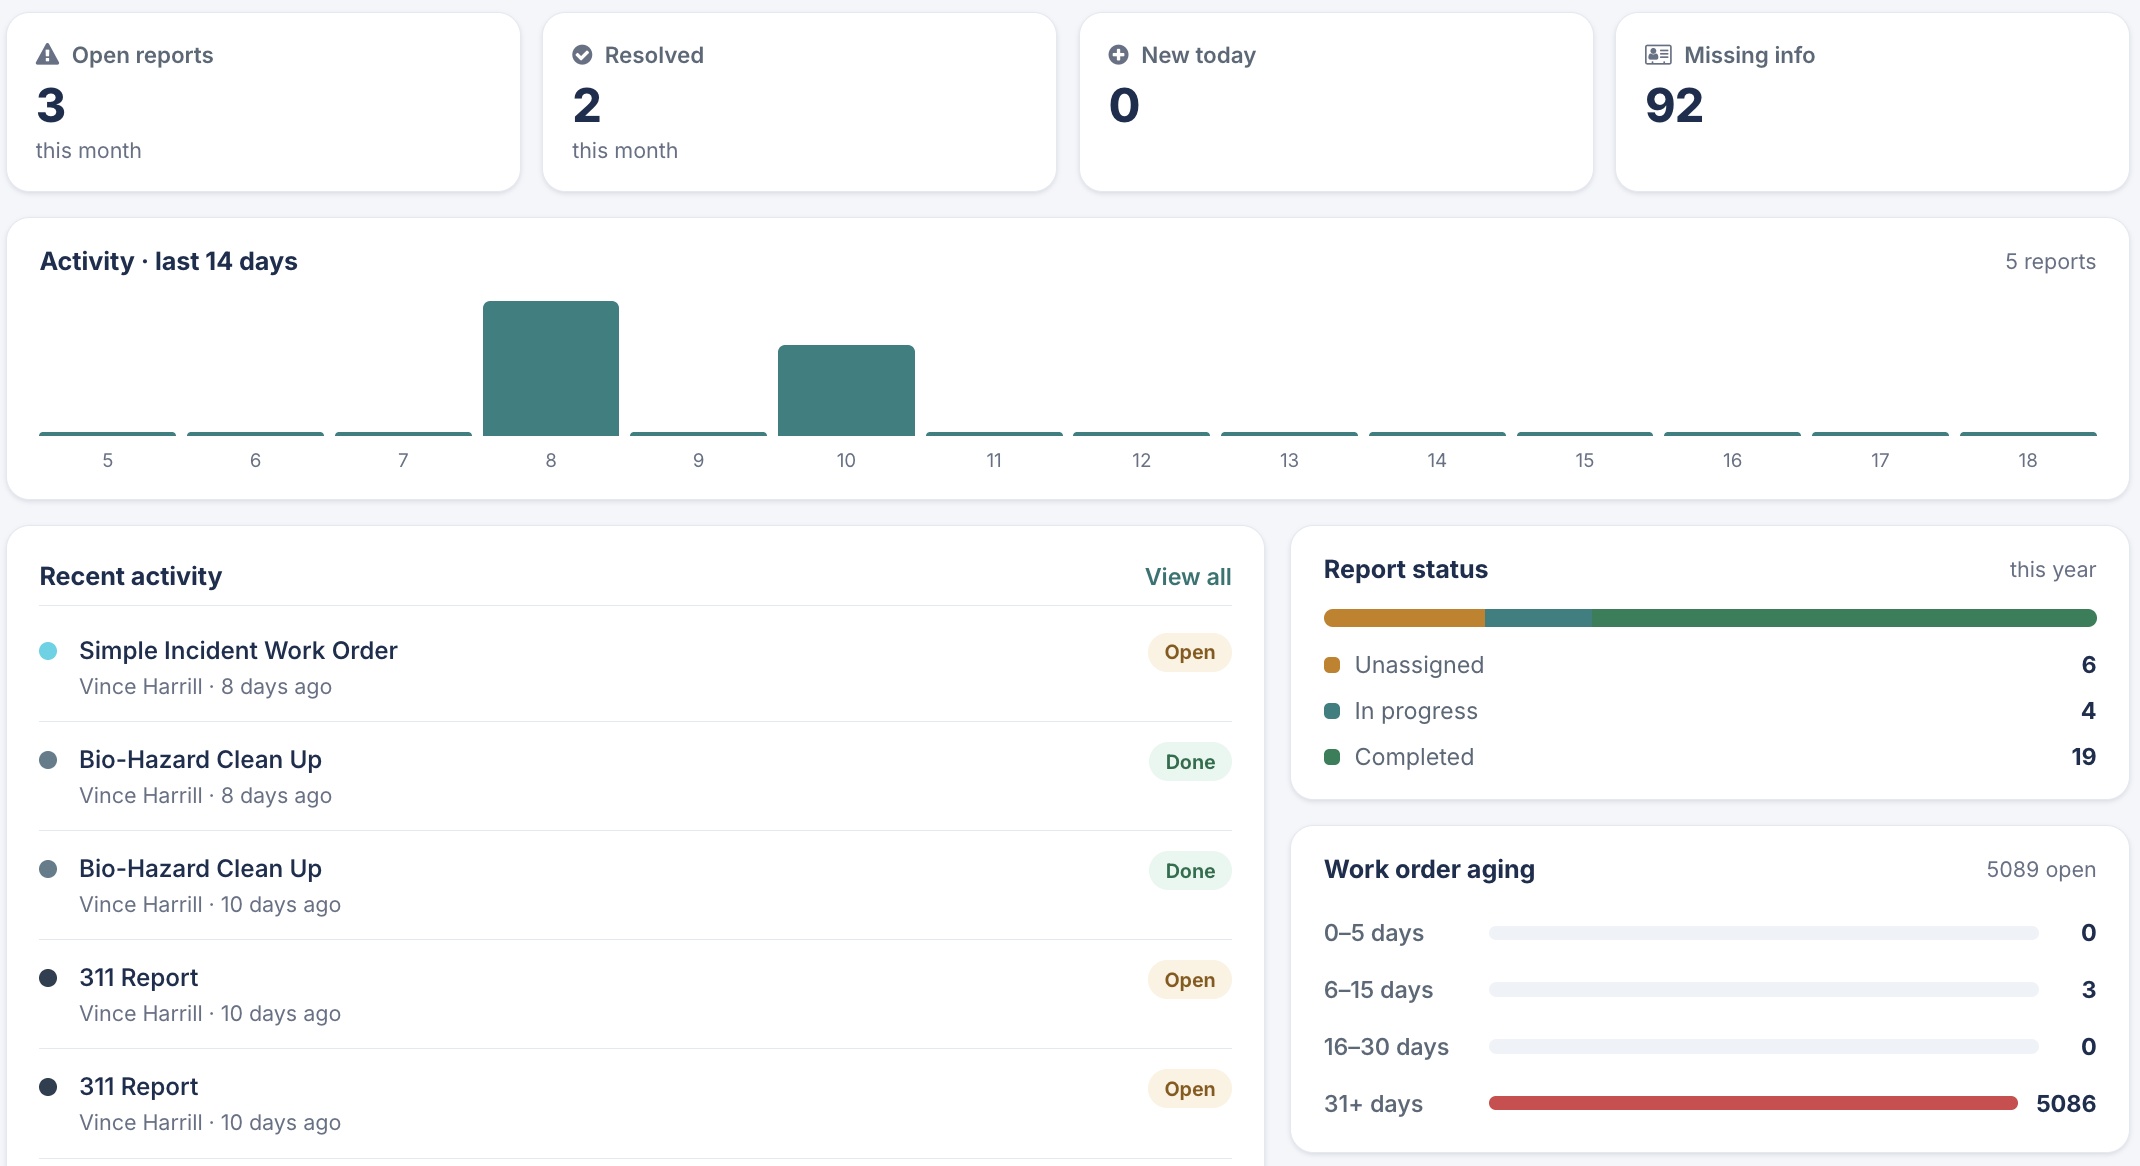This screenshot has height=1166, width=2140.
Task: Click the Resolved count 2
Action: pos(587,106)
